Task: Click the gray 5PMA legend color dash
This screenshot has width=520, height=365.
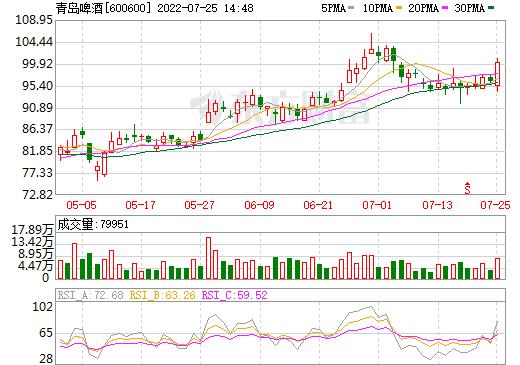Action: [x=351, y=8]
